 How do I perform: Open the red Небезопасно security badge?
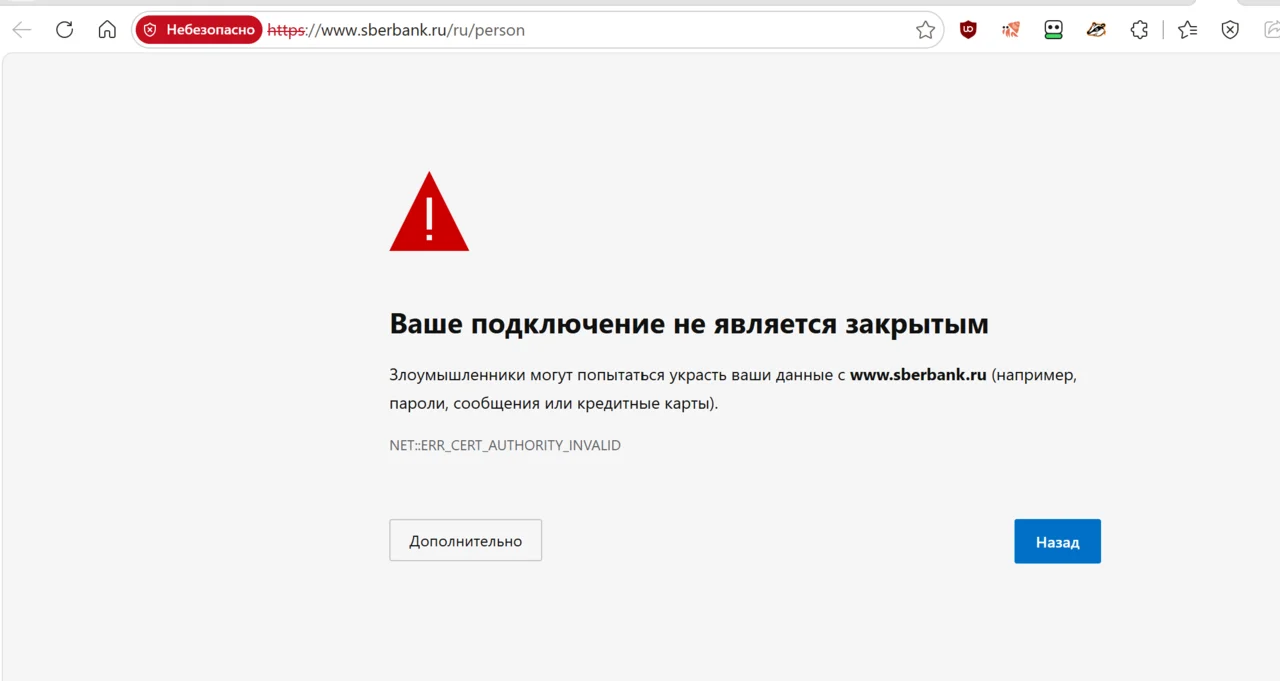(200, 30)
